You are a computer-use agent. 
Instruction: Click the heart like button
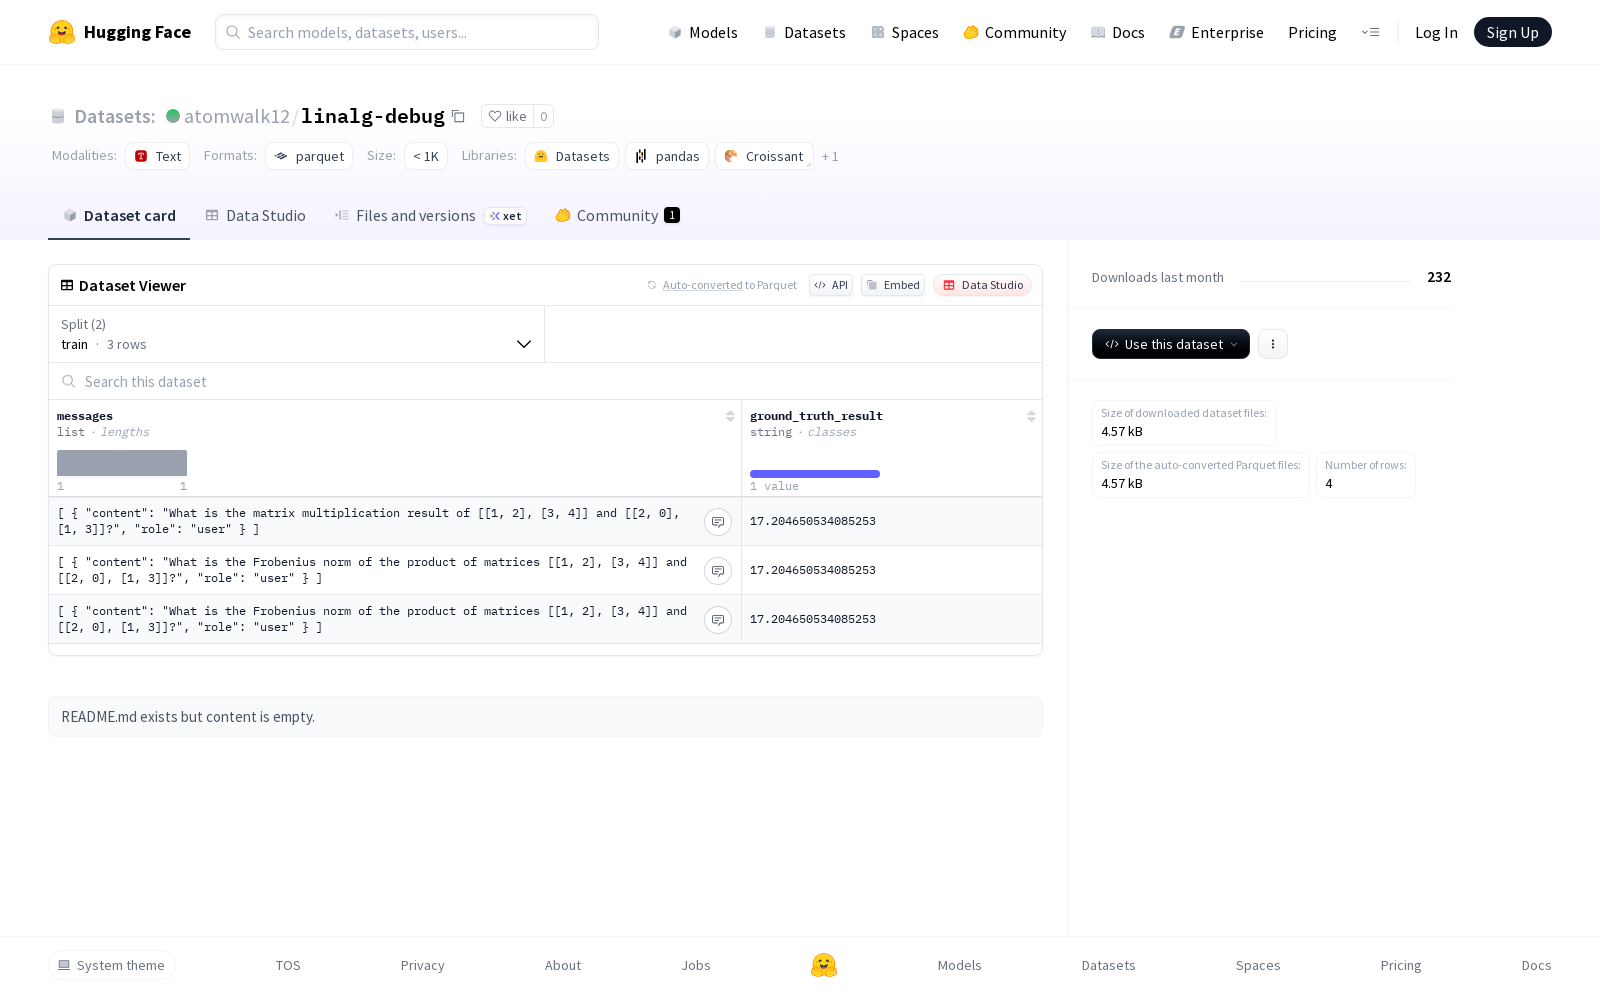click(x=507, y=116)
